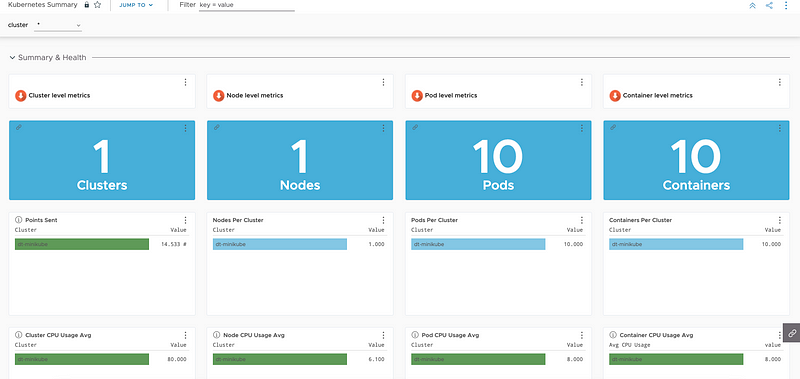Click the link icon on Containers tile
Screen dimensions: 800x379
pos(613,127)
